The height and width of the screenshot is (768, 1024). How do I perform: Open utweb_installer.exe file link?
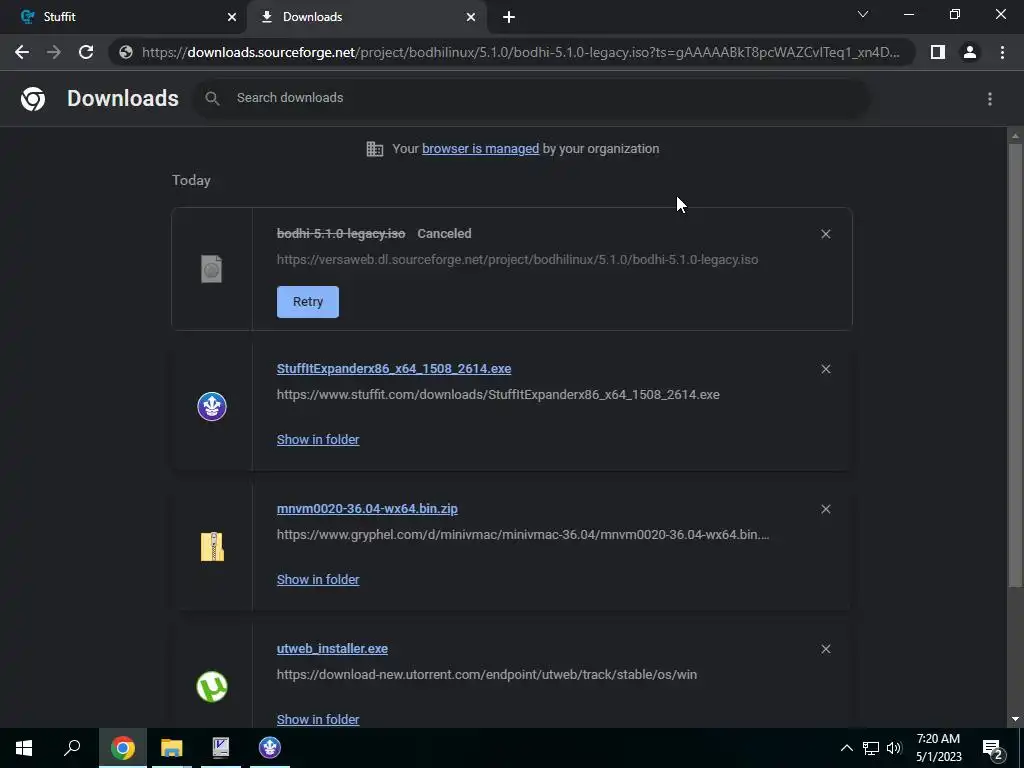click(332, 648)
